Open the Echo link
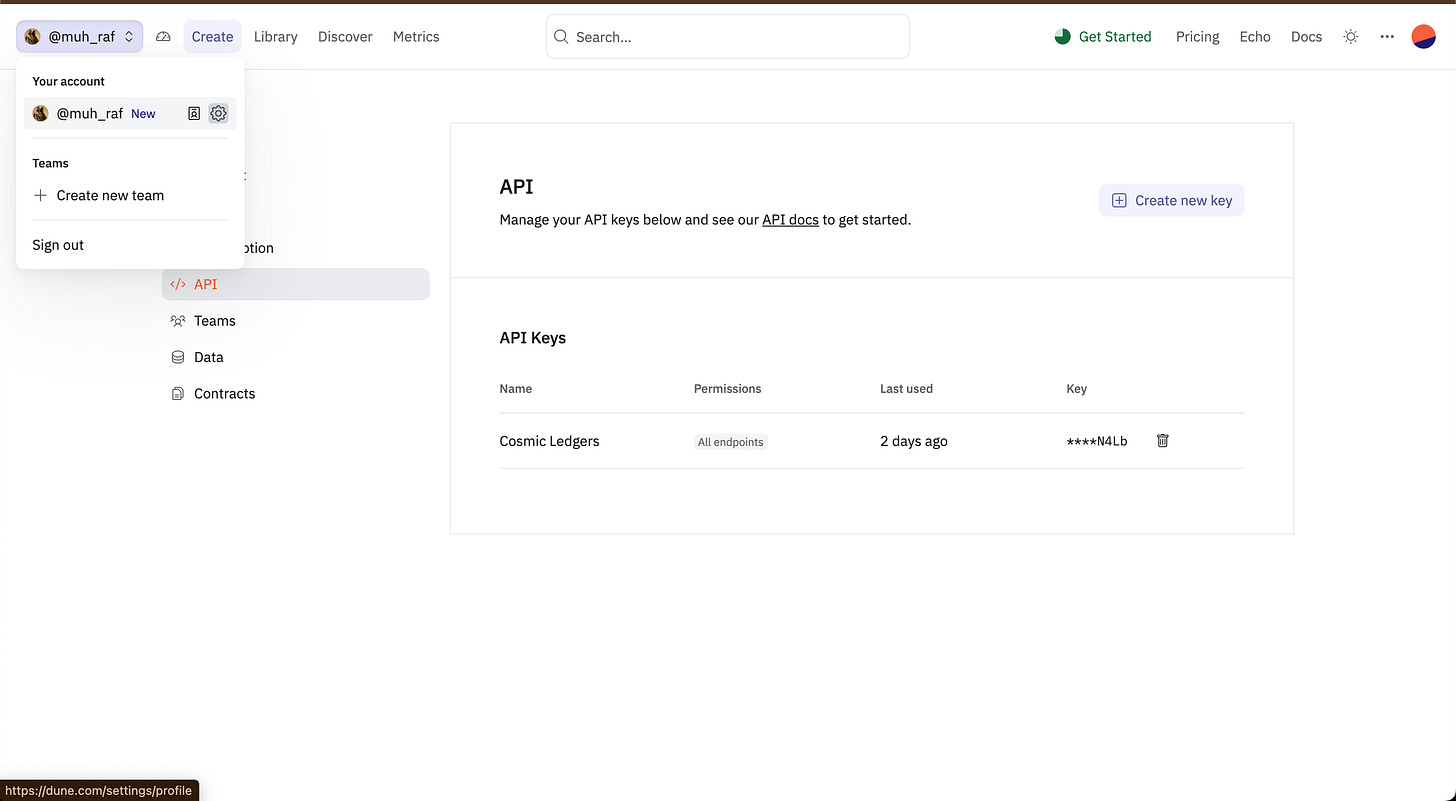The image size is (1456, 801). pyautogui.click(x=1255, y=37)
